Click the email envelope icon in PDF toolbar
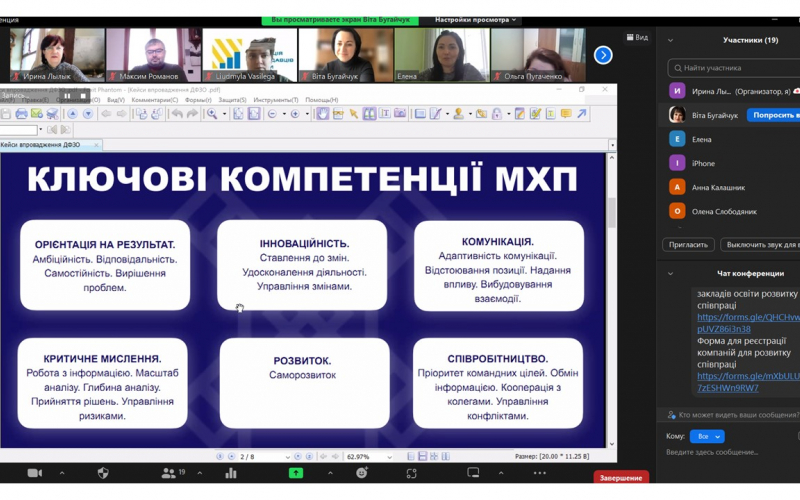 pyautogui.click(x=37, y=114)
